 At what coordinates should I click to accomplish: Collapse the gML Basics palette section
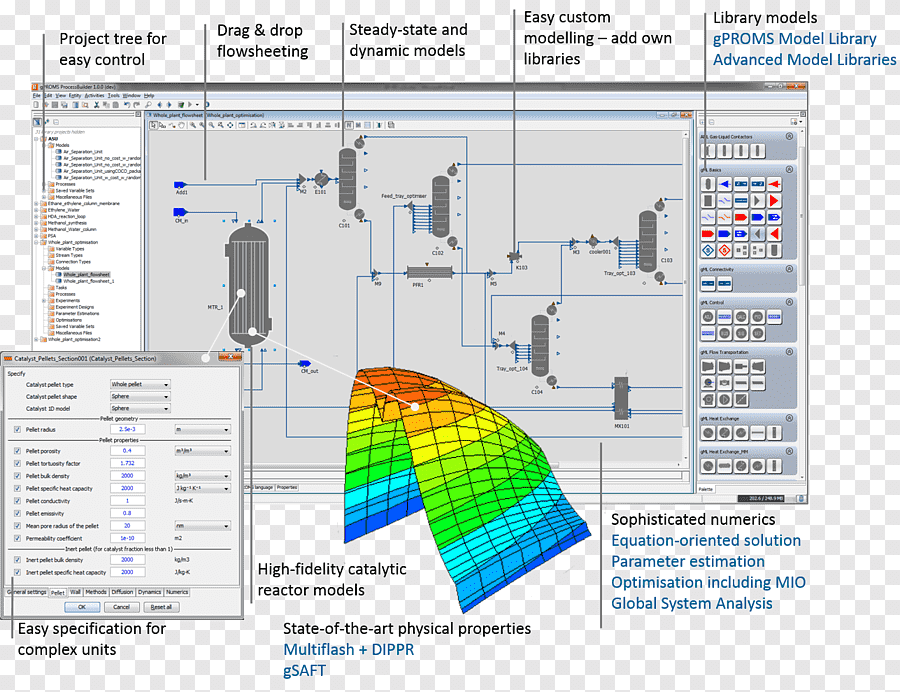788,171
